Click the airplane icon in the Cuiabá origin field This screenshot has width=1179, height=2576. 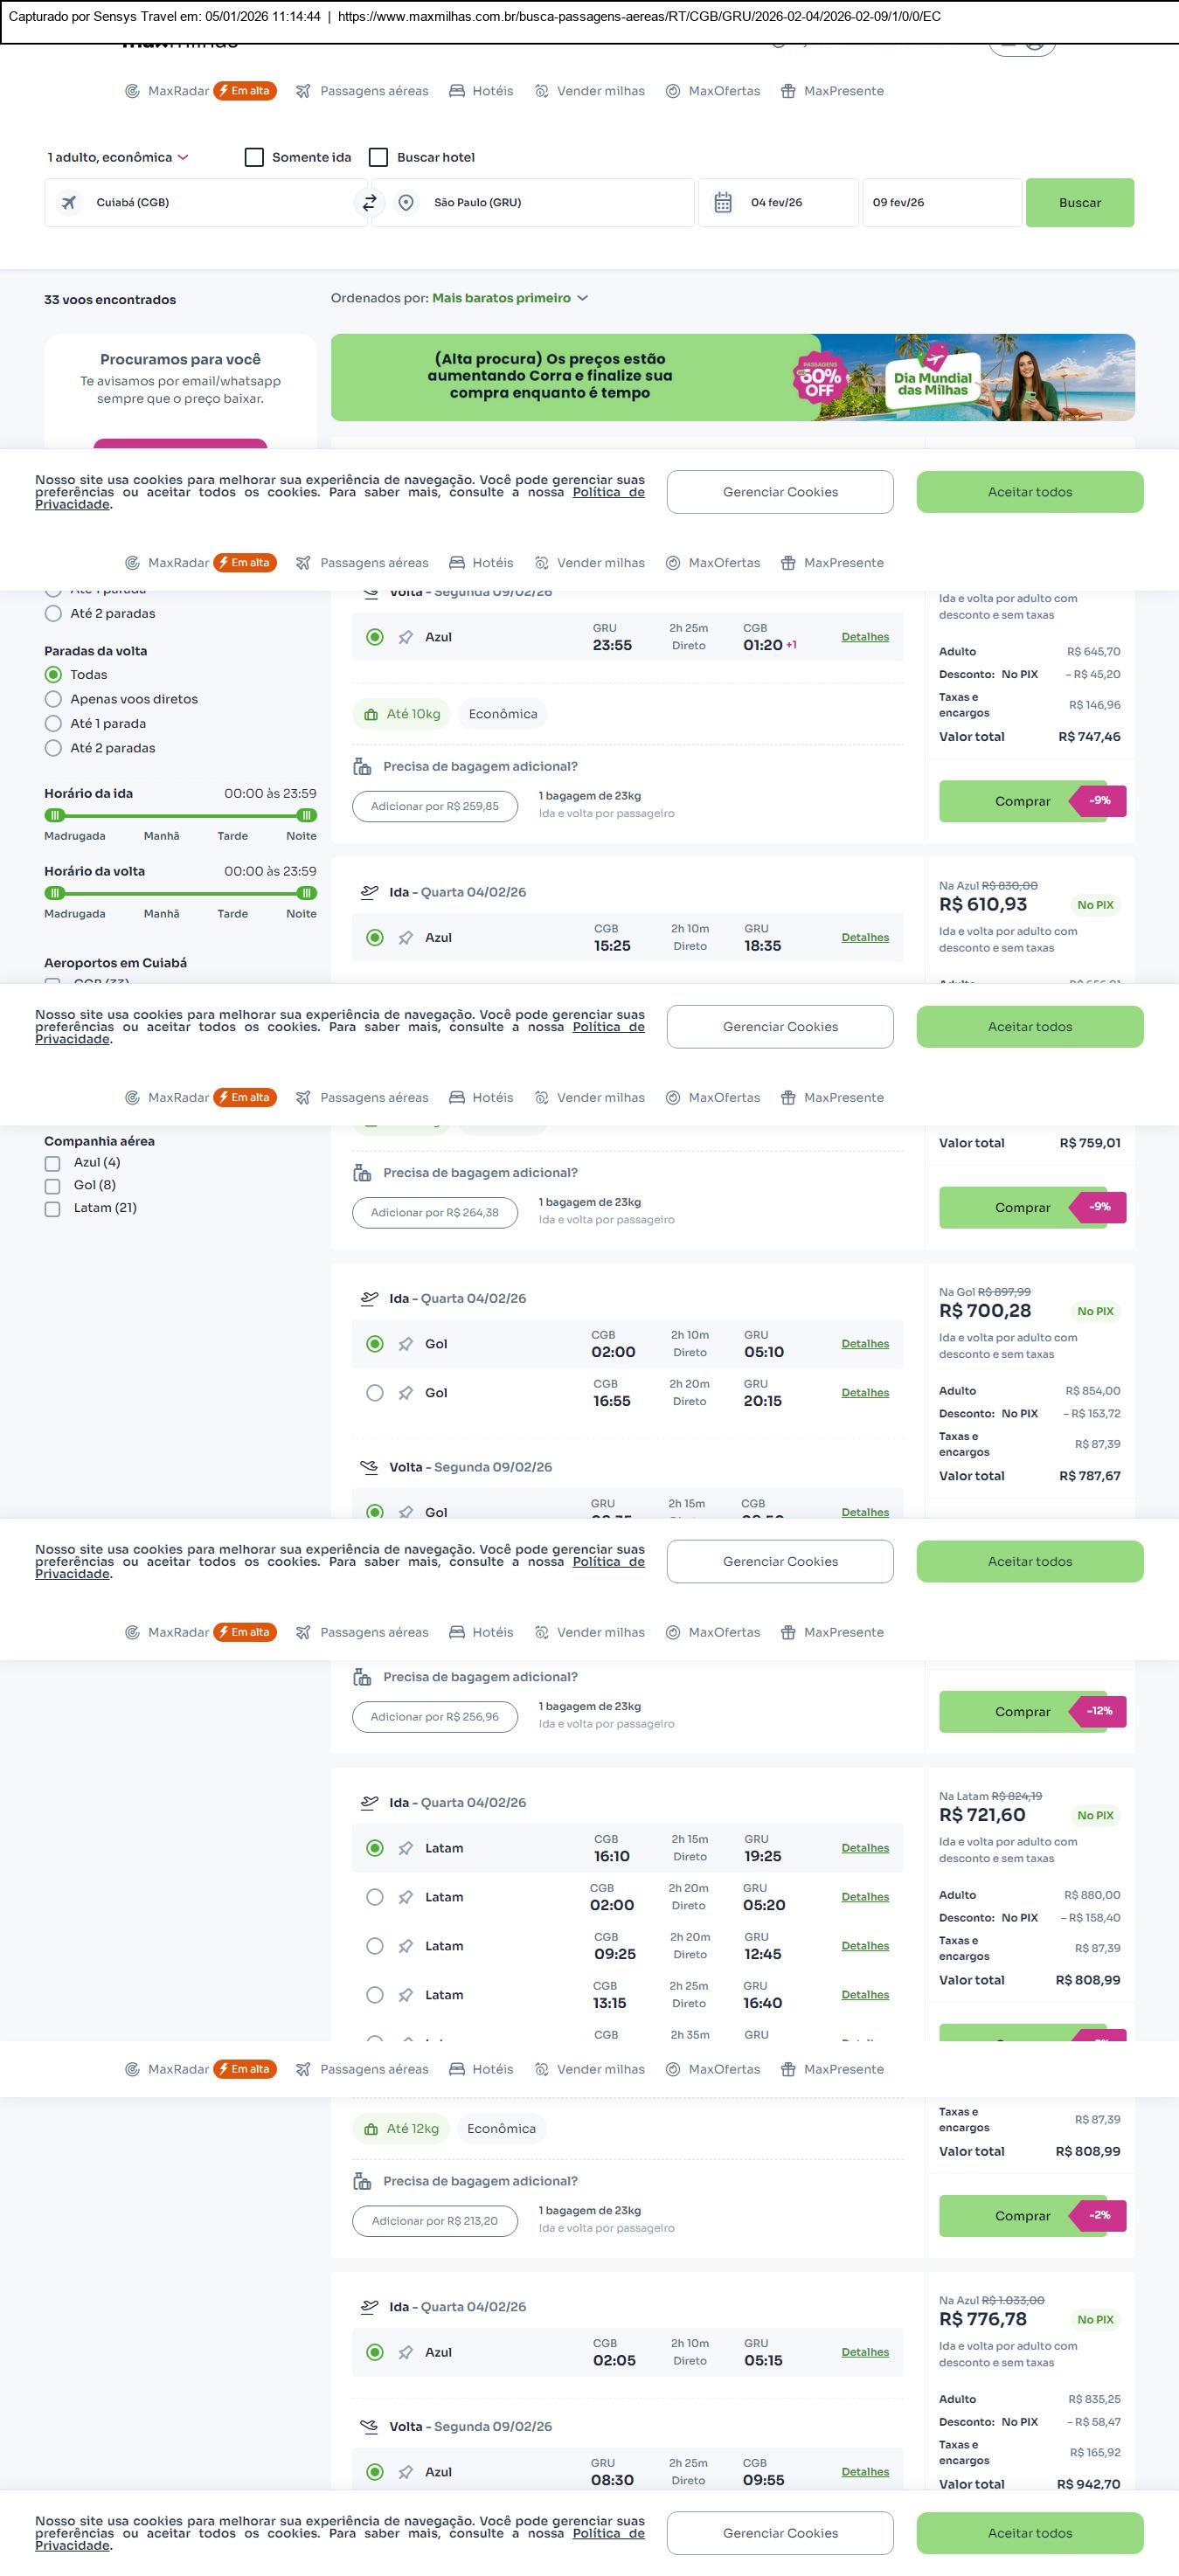click(69, 203)
